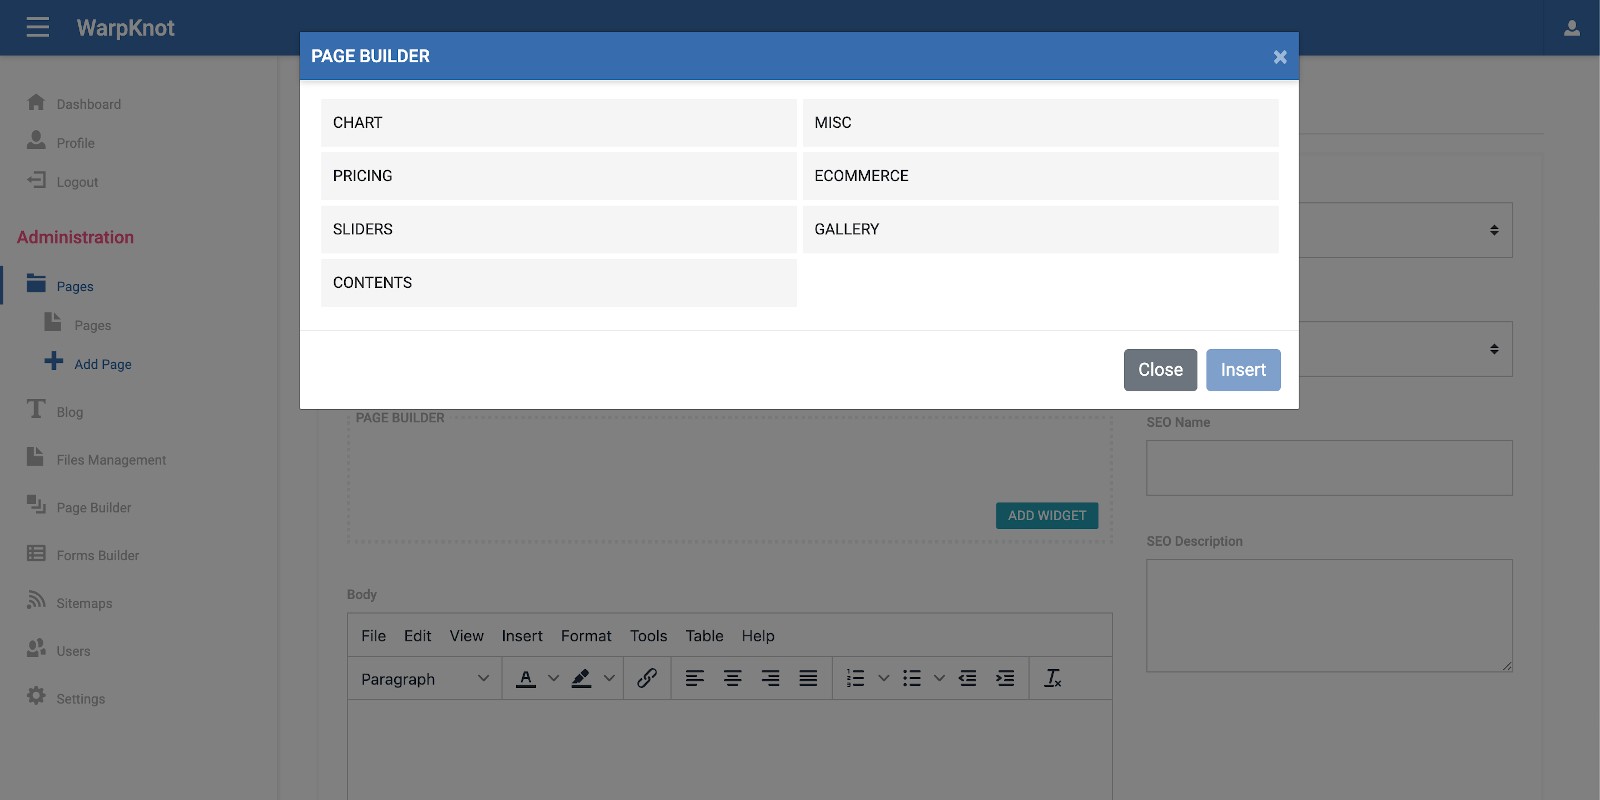
Task: Center align text in editor
Action: coord(733,678)
